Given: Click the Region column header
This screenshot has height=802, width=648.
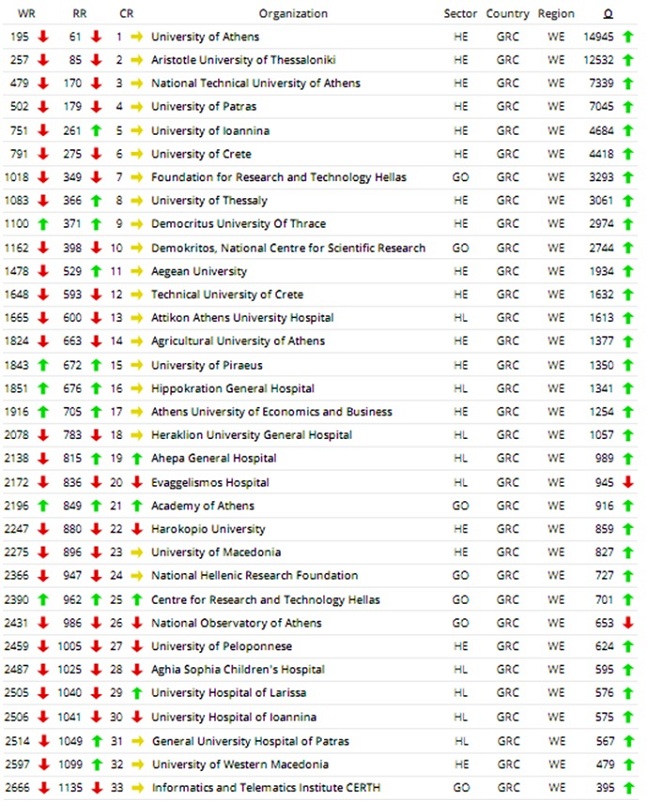Looking at the screenshot, I should 556,14.
